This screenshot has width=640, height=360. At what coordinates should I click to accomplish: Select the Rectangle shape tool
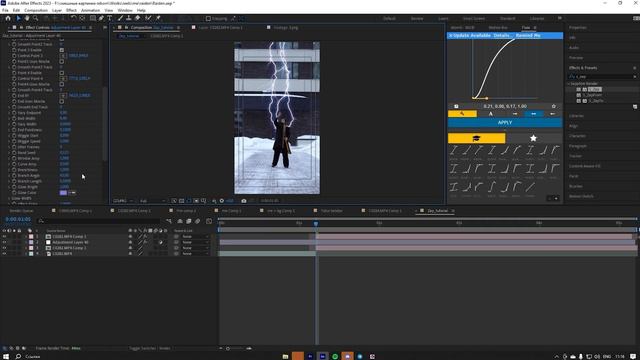click(93, 18)
